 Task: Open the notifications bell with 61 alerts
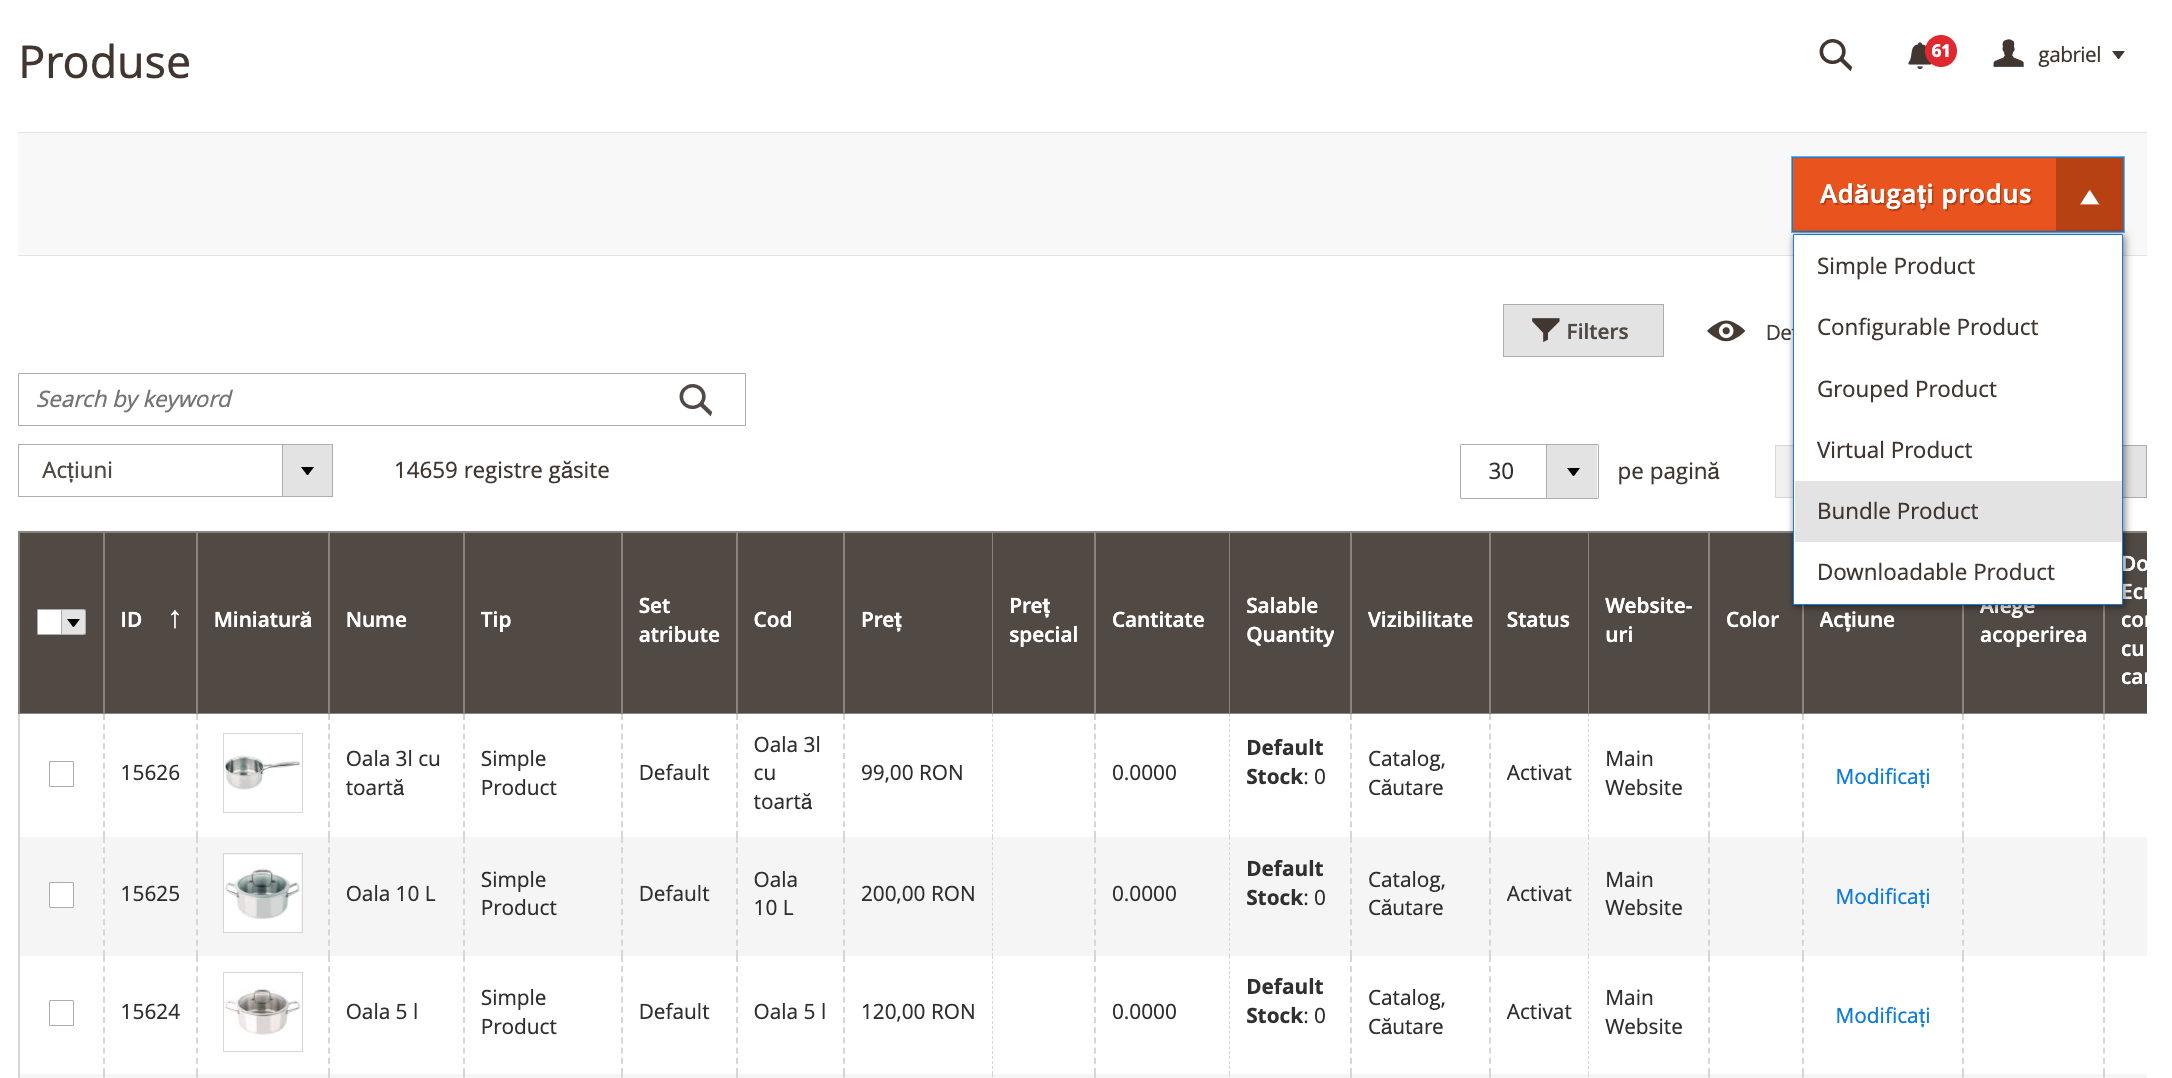click(1919, 56)
